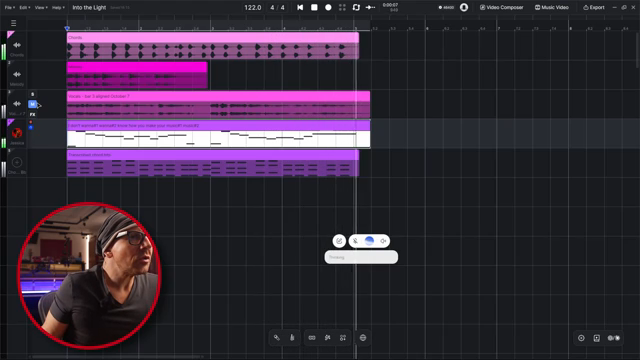Click the double-circle icon at bottom right
Image resolution: width=640 pixels, height=360 pixels.
(x=613, y=338)
